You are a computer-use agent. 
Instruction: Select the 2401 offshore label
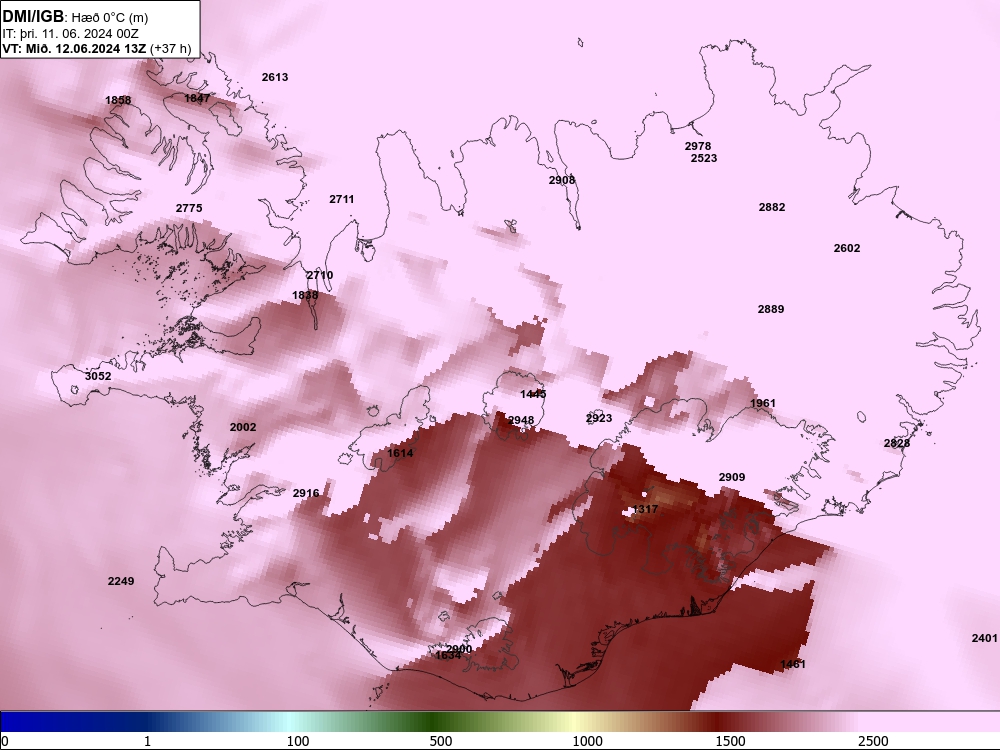pyautogui.click(x=985, y=638)
